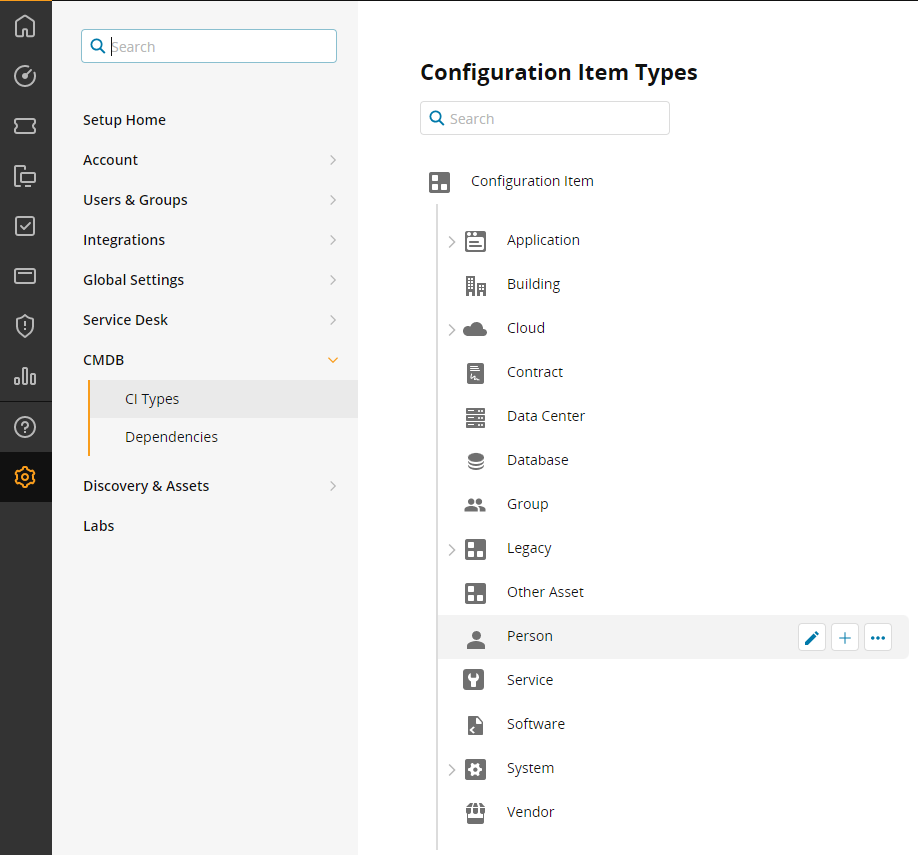This screenshot has width=918, height=855.
Task: Expand the Application CI type
Action: [452, 241]
